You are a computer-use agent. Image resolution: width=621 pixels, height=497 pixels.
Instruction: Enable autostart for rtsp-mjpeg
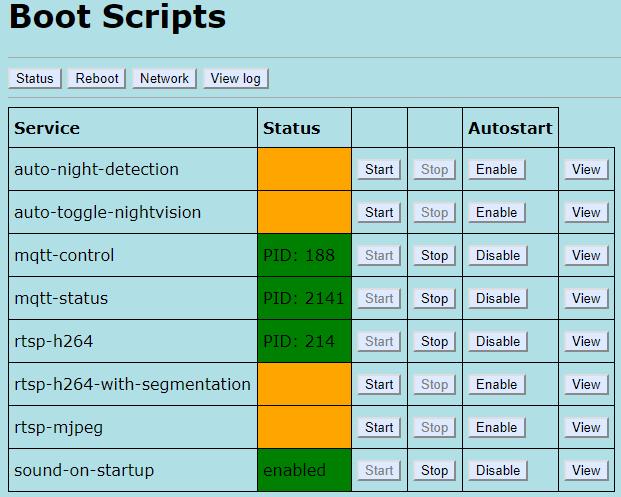(x=497, y=427)
